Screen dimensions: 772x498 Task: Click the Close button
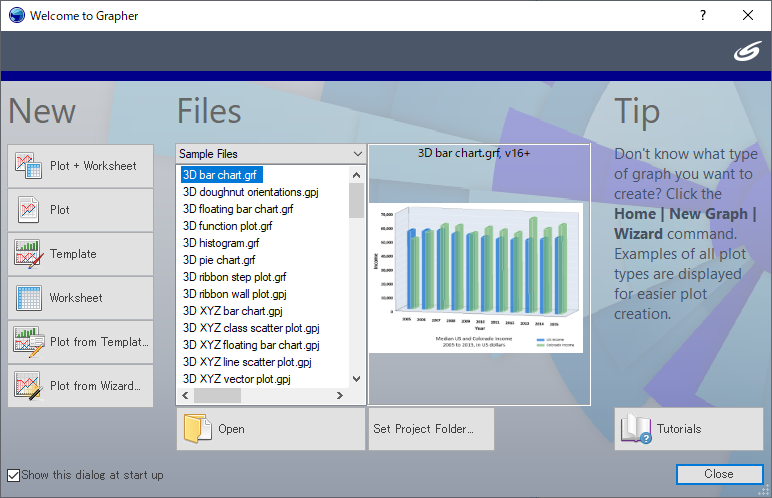point(719,474)
